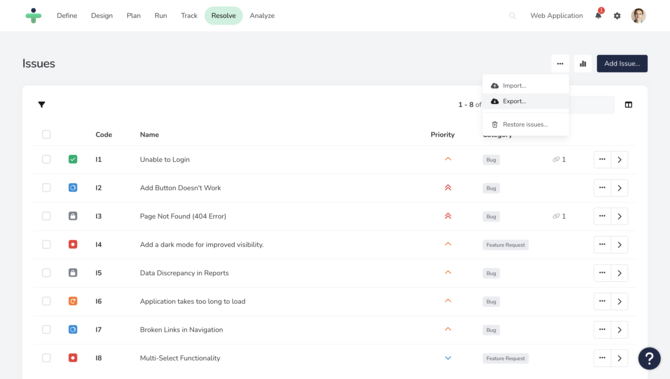The height and width of the screenshot is (379, 670).
Task: Click the issue name Application takes too long to load
Action: point(192,301)
